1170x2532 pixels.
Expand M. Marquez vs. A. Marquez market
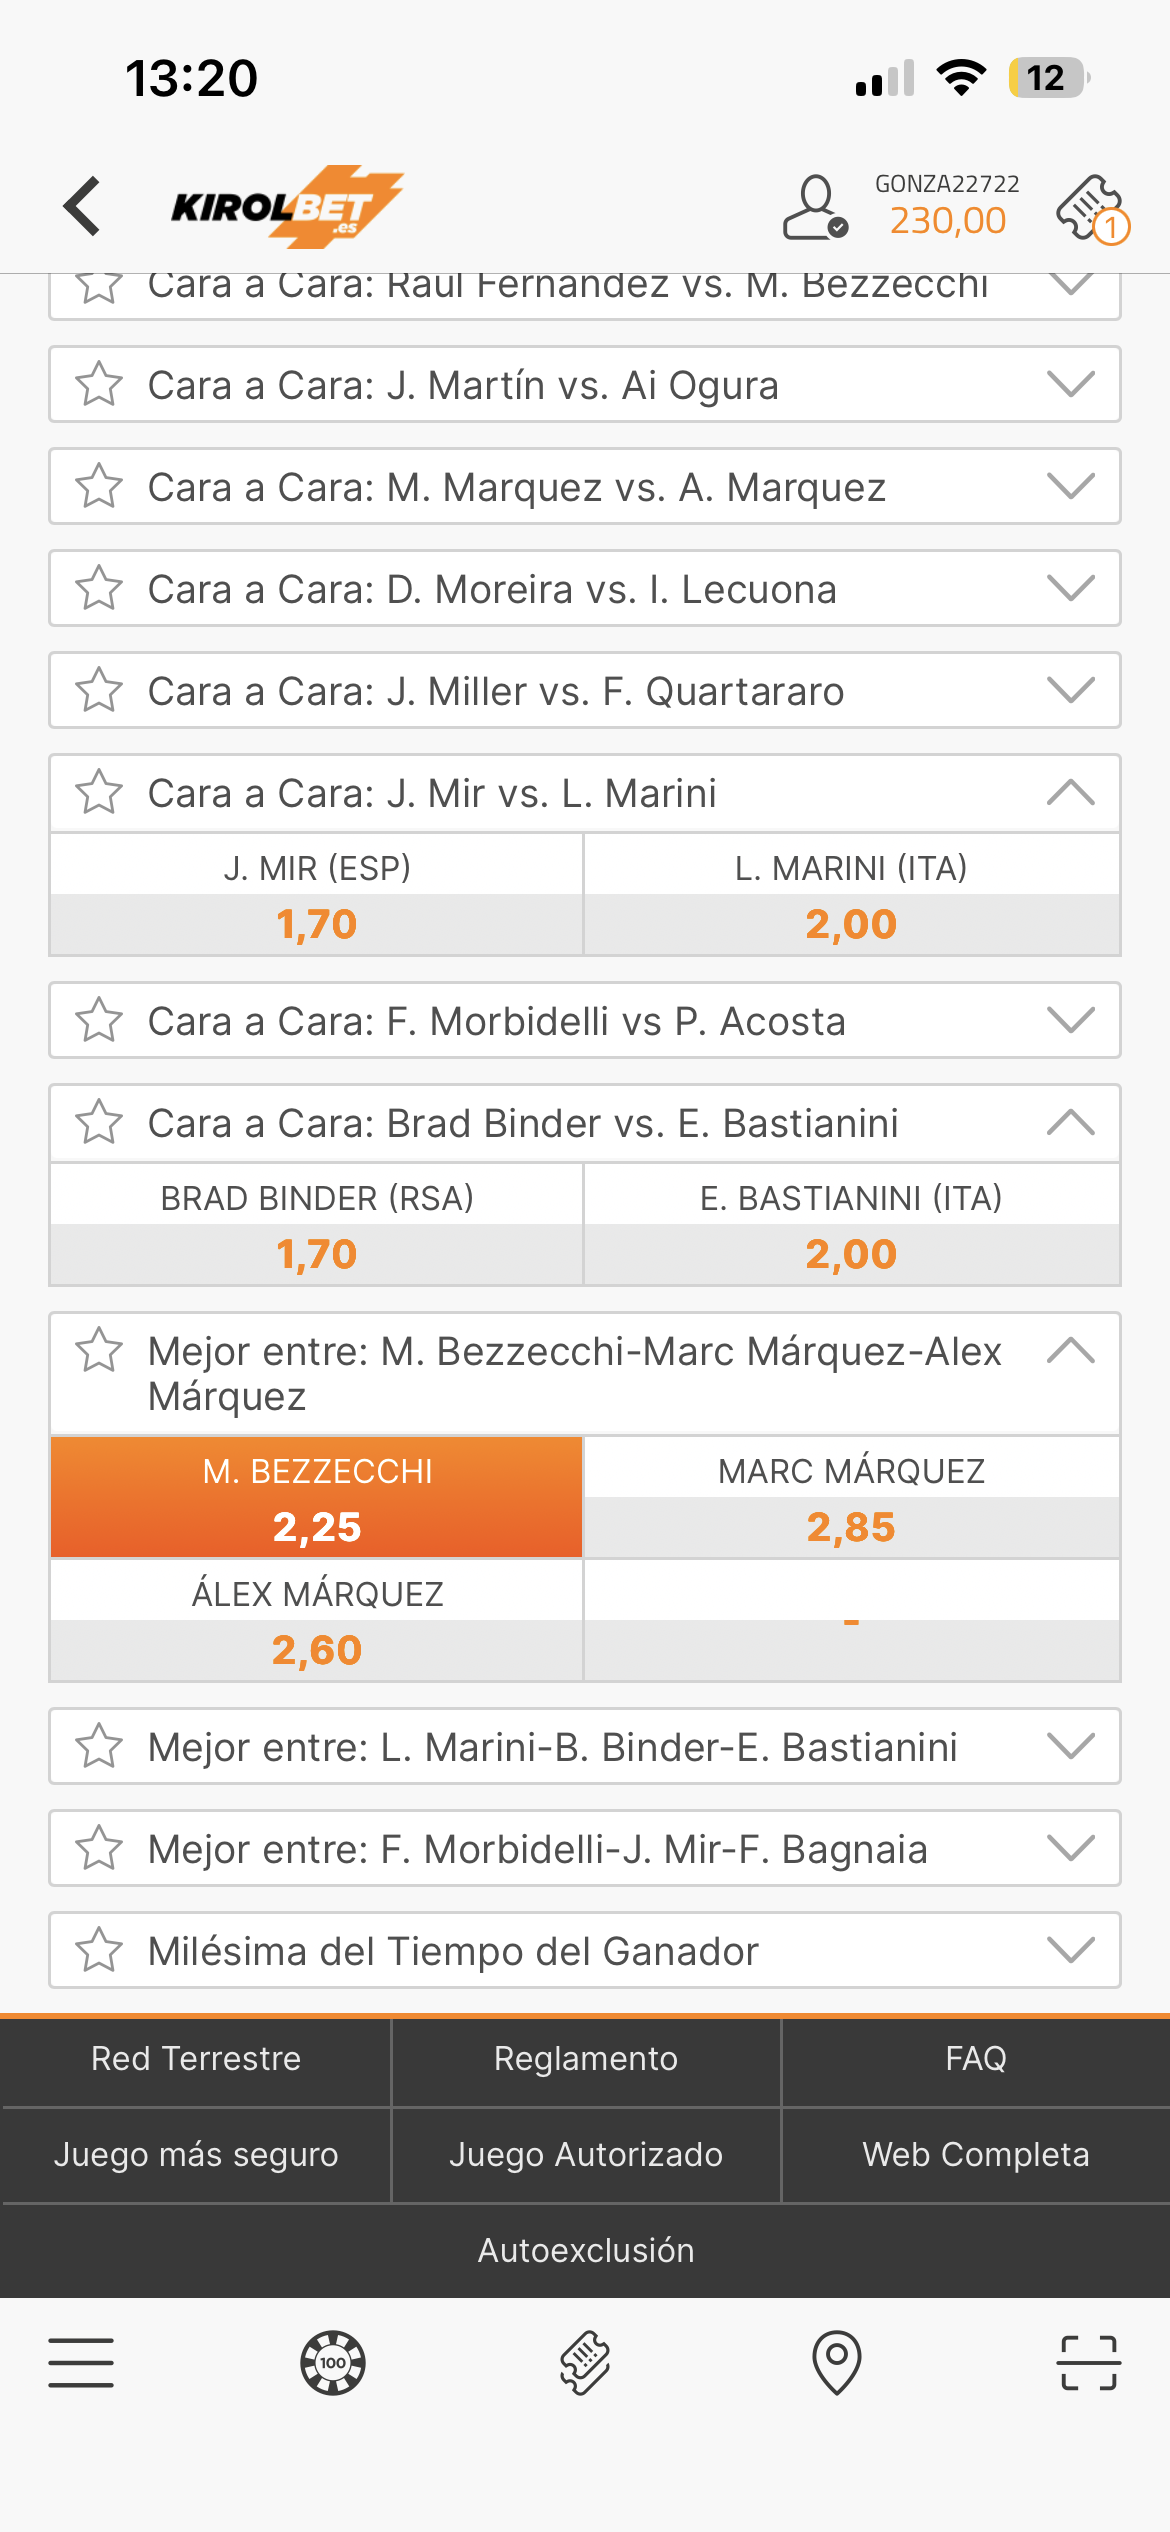[x=1071, y=487]
